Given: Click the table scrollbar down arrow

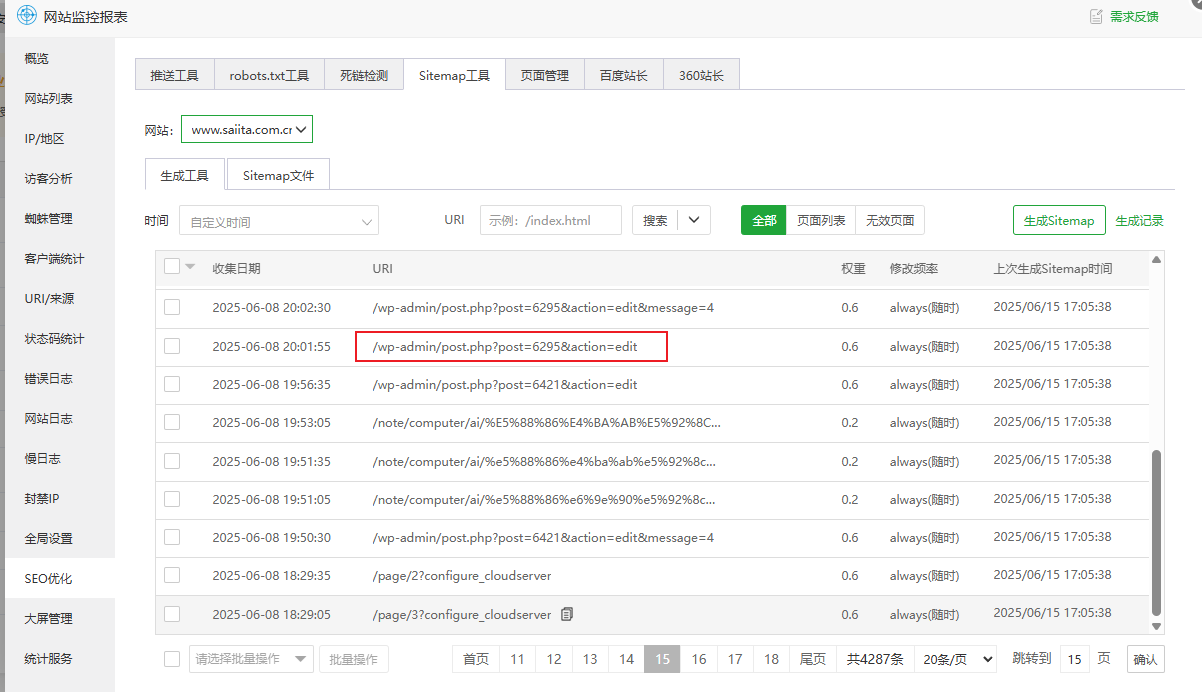Looking at the screenshot, I should (1157, 626).
